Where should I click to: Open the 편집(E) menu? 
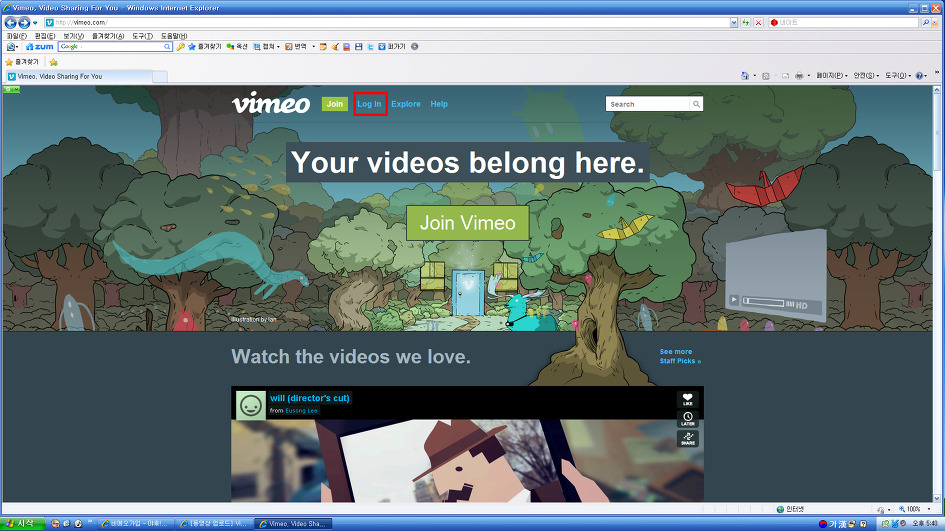click(x=45, y=36)
